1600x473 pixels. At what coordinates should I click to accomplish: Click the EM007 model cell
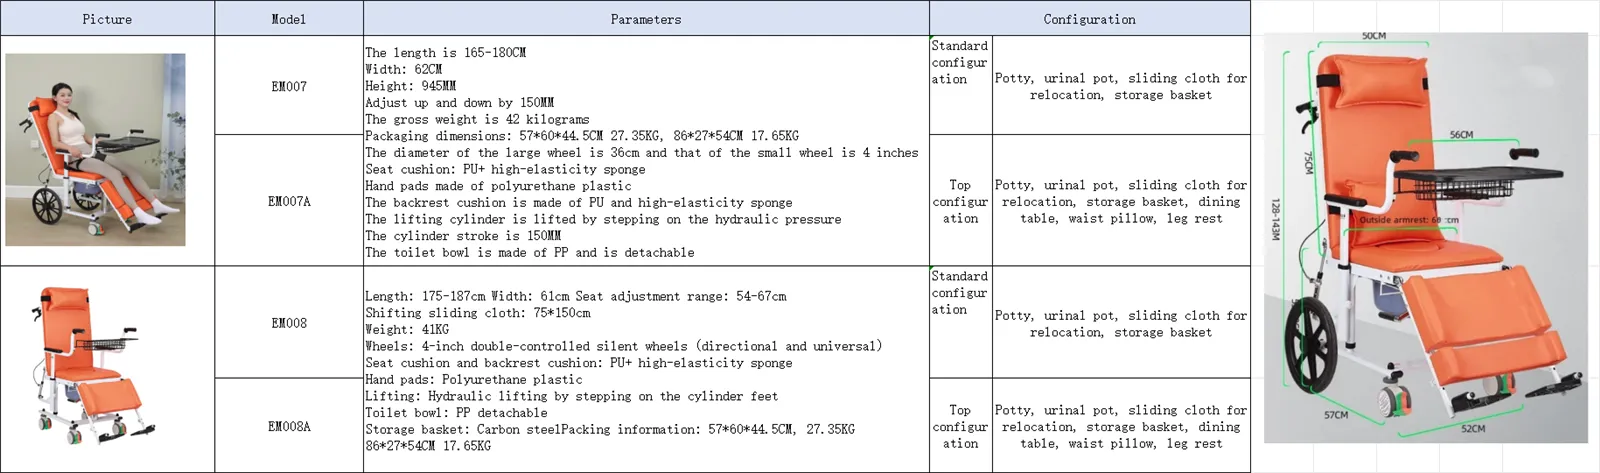click(289, 86)
